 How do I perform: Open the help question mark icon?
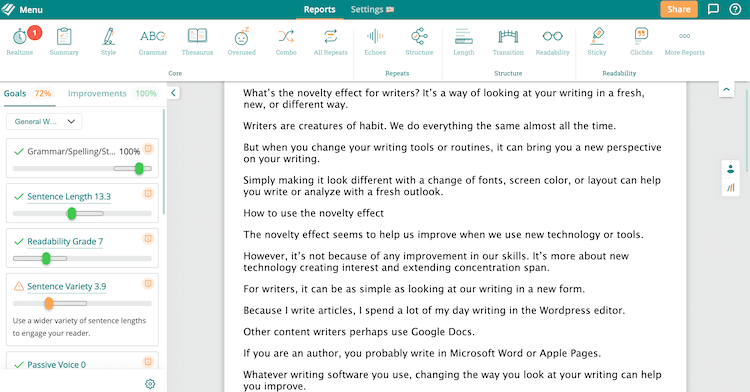coord(735,9)
